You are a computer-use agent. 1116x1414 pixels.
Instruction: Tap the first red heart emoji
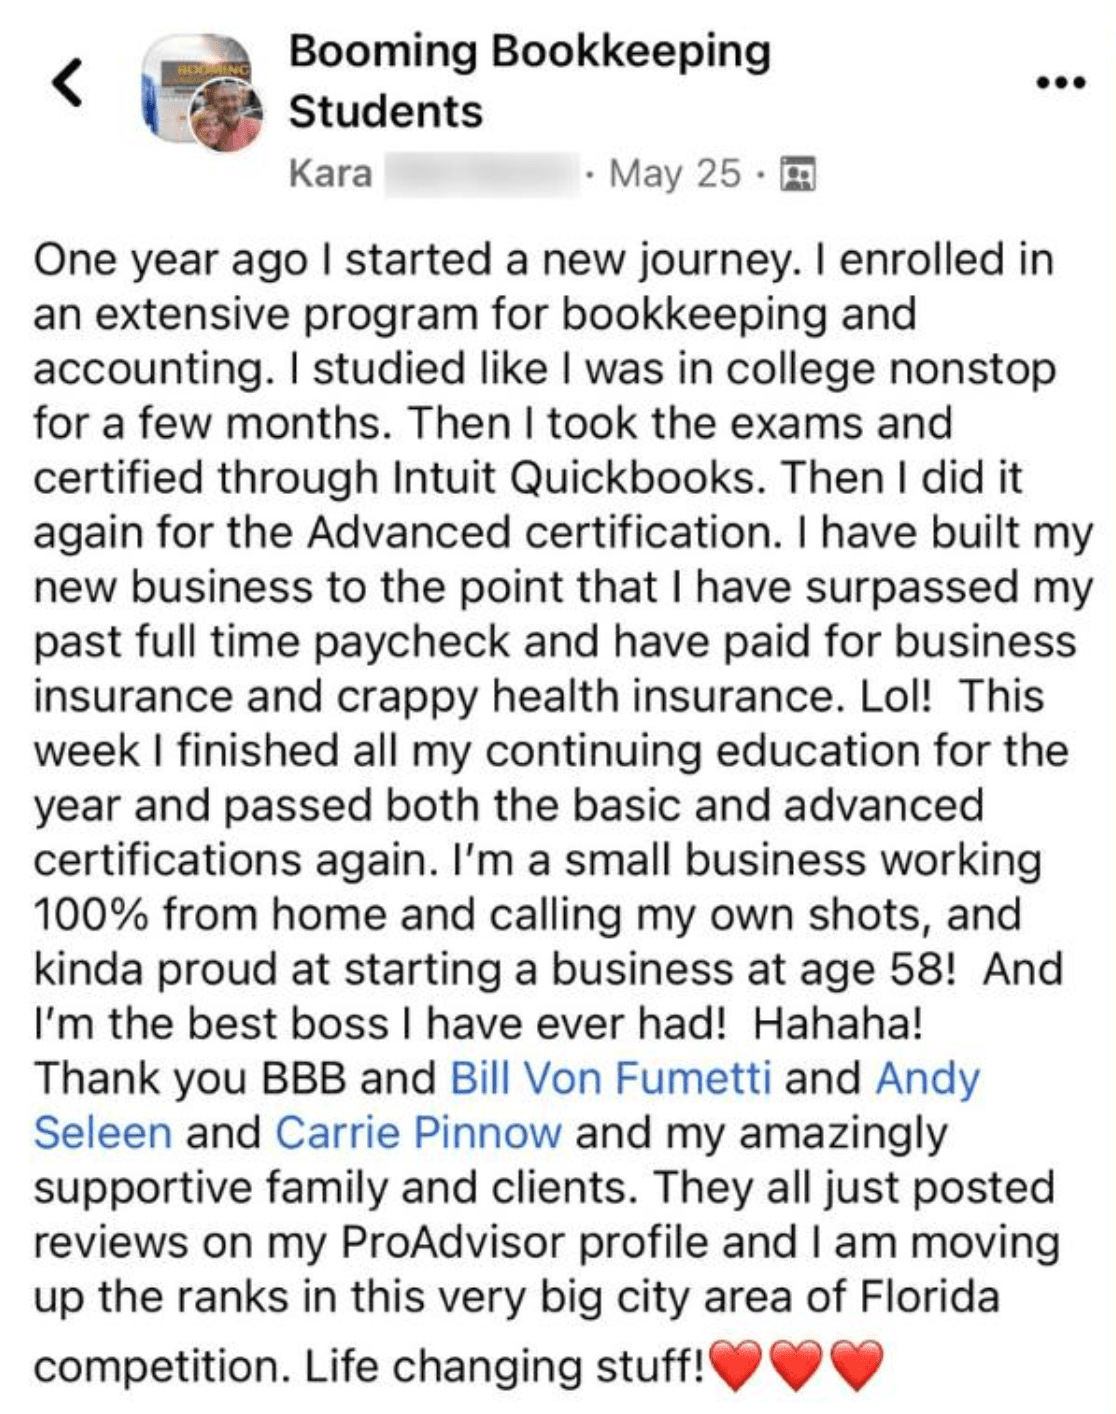pos(734,1366)
